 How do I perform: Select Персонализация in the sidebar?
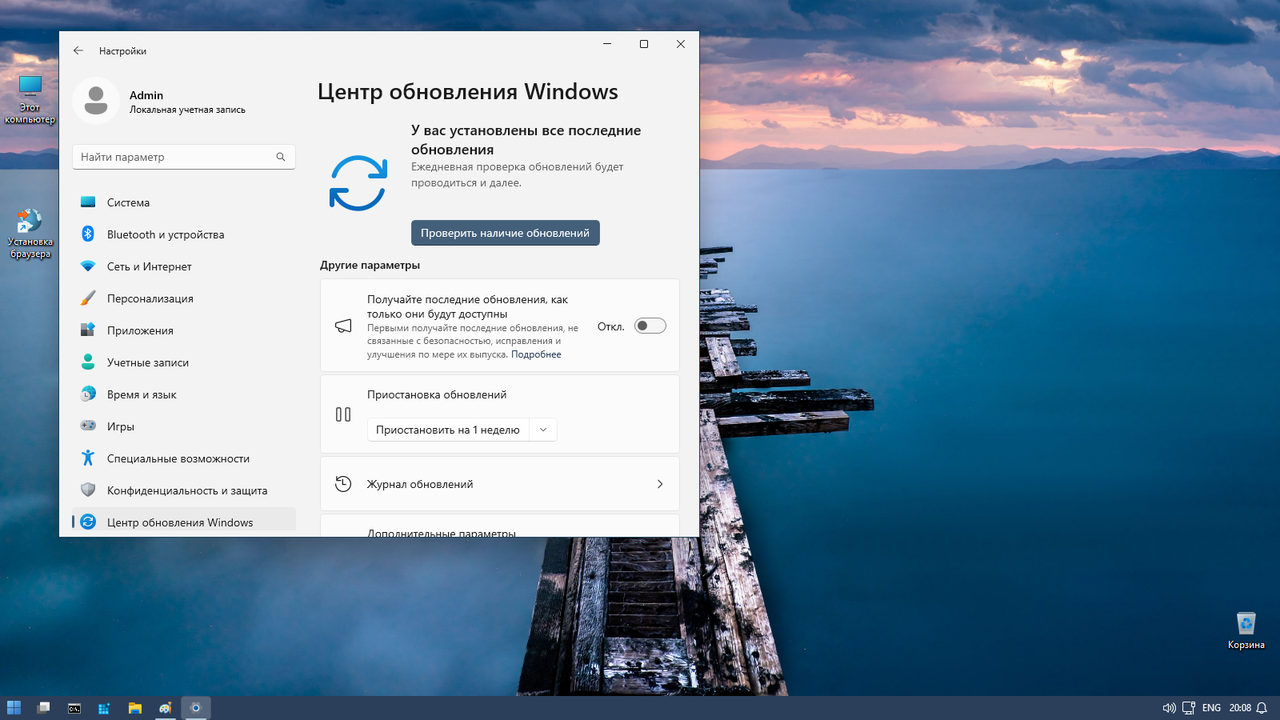click(x=184, y=298)
